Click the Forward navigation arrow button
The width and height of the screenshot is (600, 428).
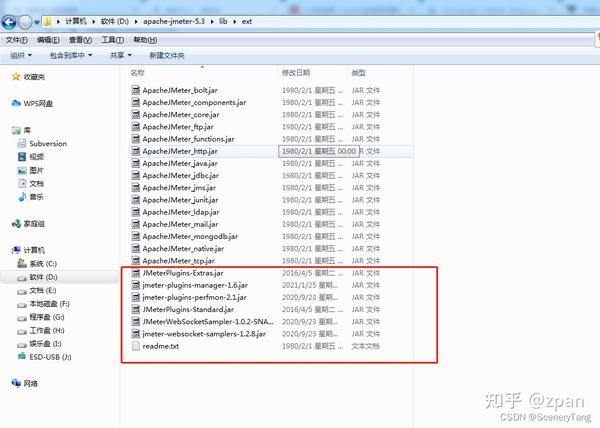tap(25, 23)
